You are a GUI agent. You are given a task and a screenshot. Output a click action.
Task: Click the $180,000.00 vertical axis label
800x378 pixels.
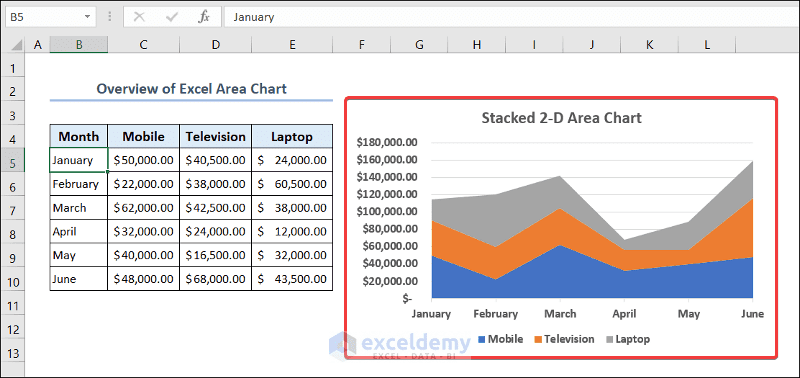[387, 142]
